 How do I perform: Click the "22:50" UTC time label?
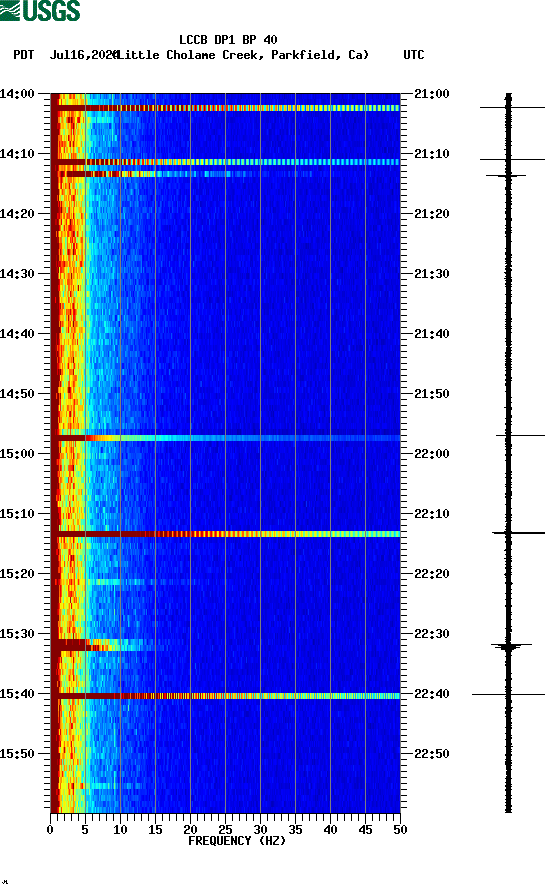click(x=432, y=753)
